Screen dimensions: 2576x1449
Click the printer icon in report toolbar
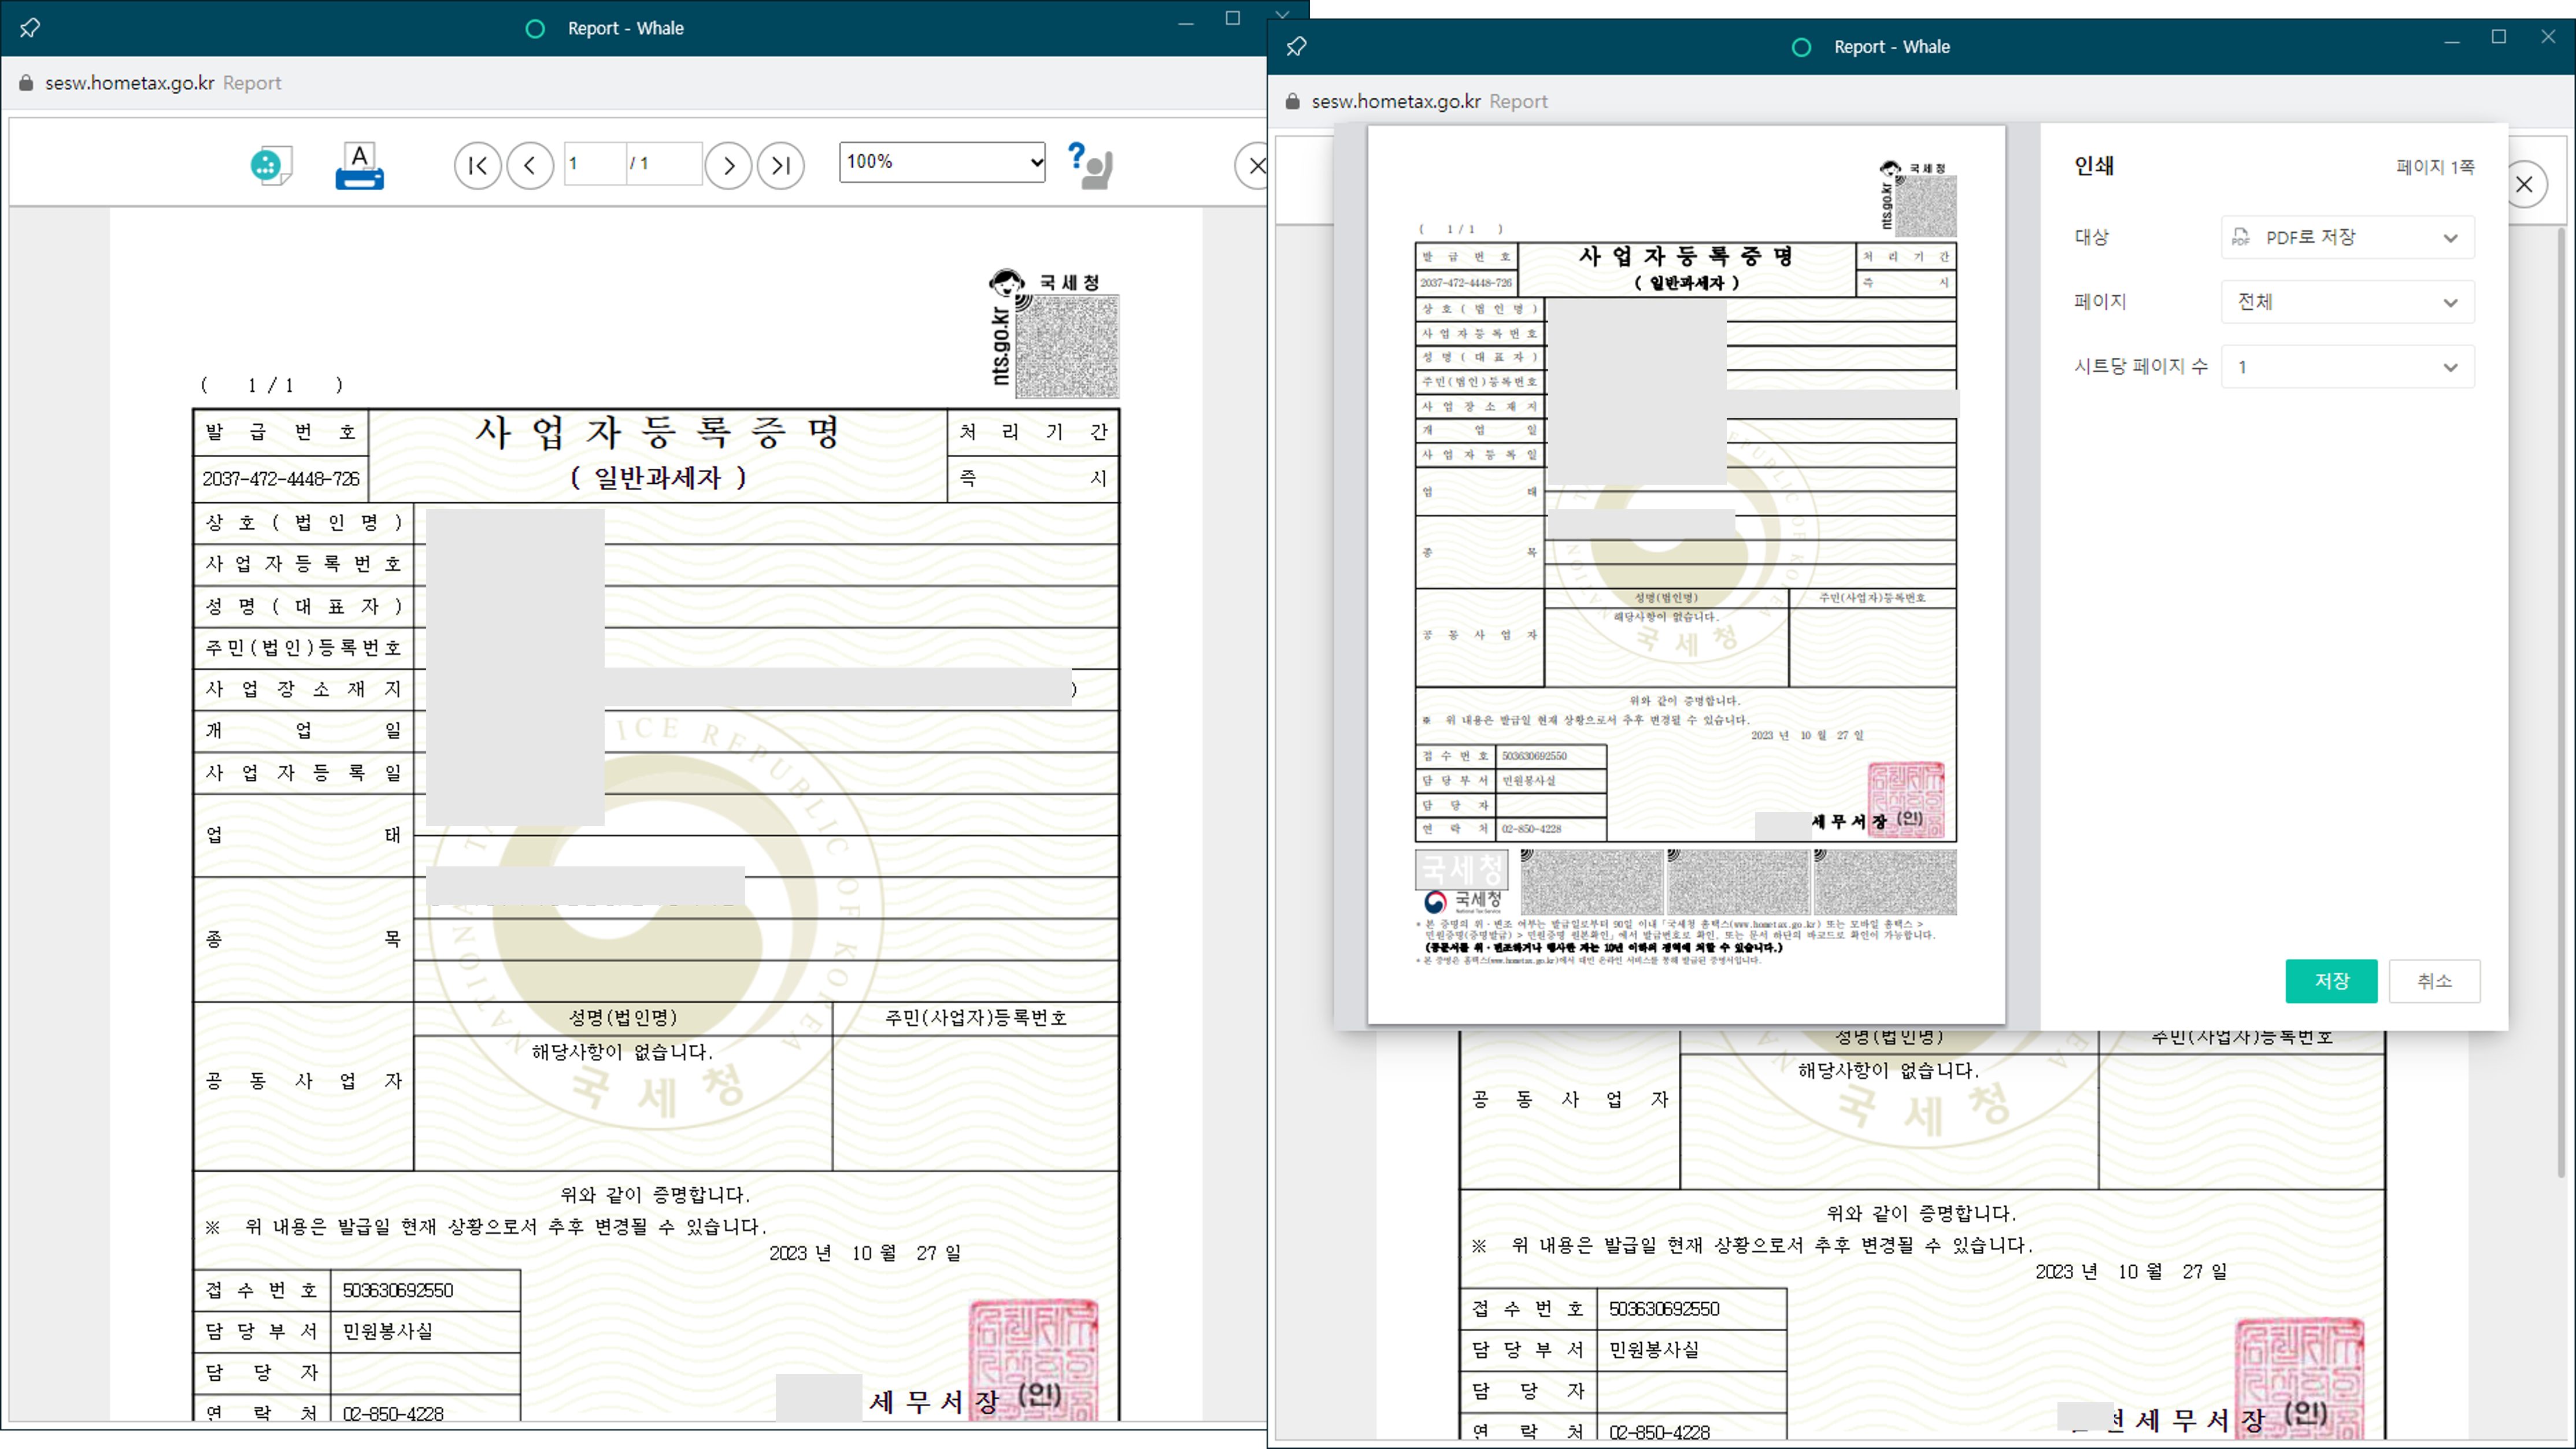click(x=359, y=165)
